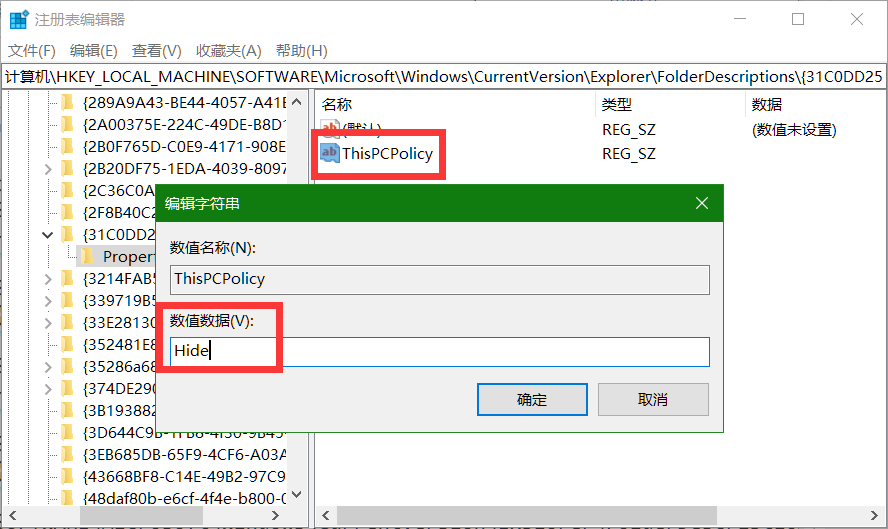The image size is (888, 529).
Task: Click values pane horizontal scroll left arrow
Action: [x=326, y=515]
